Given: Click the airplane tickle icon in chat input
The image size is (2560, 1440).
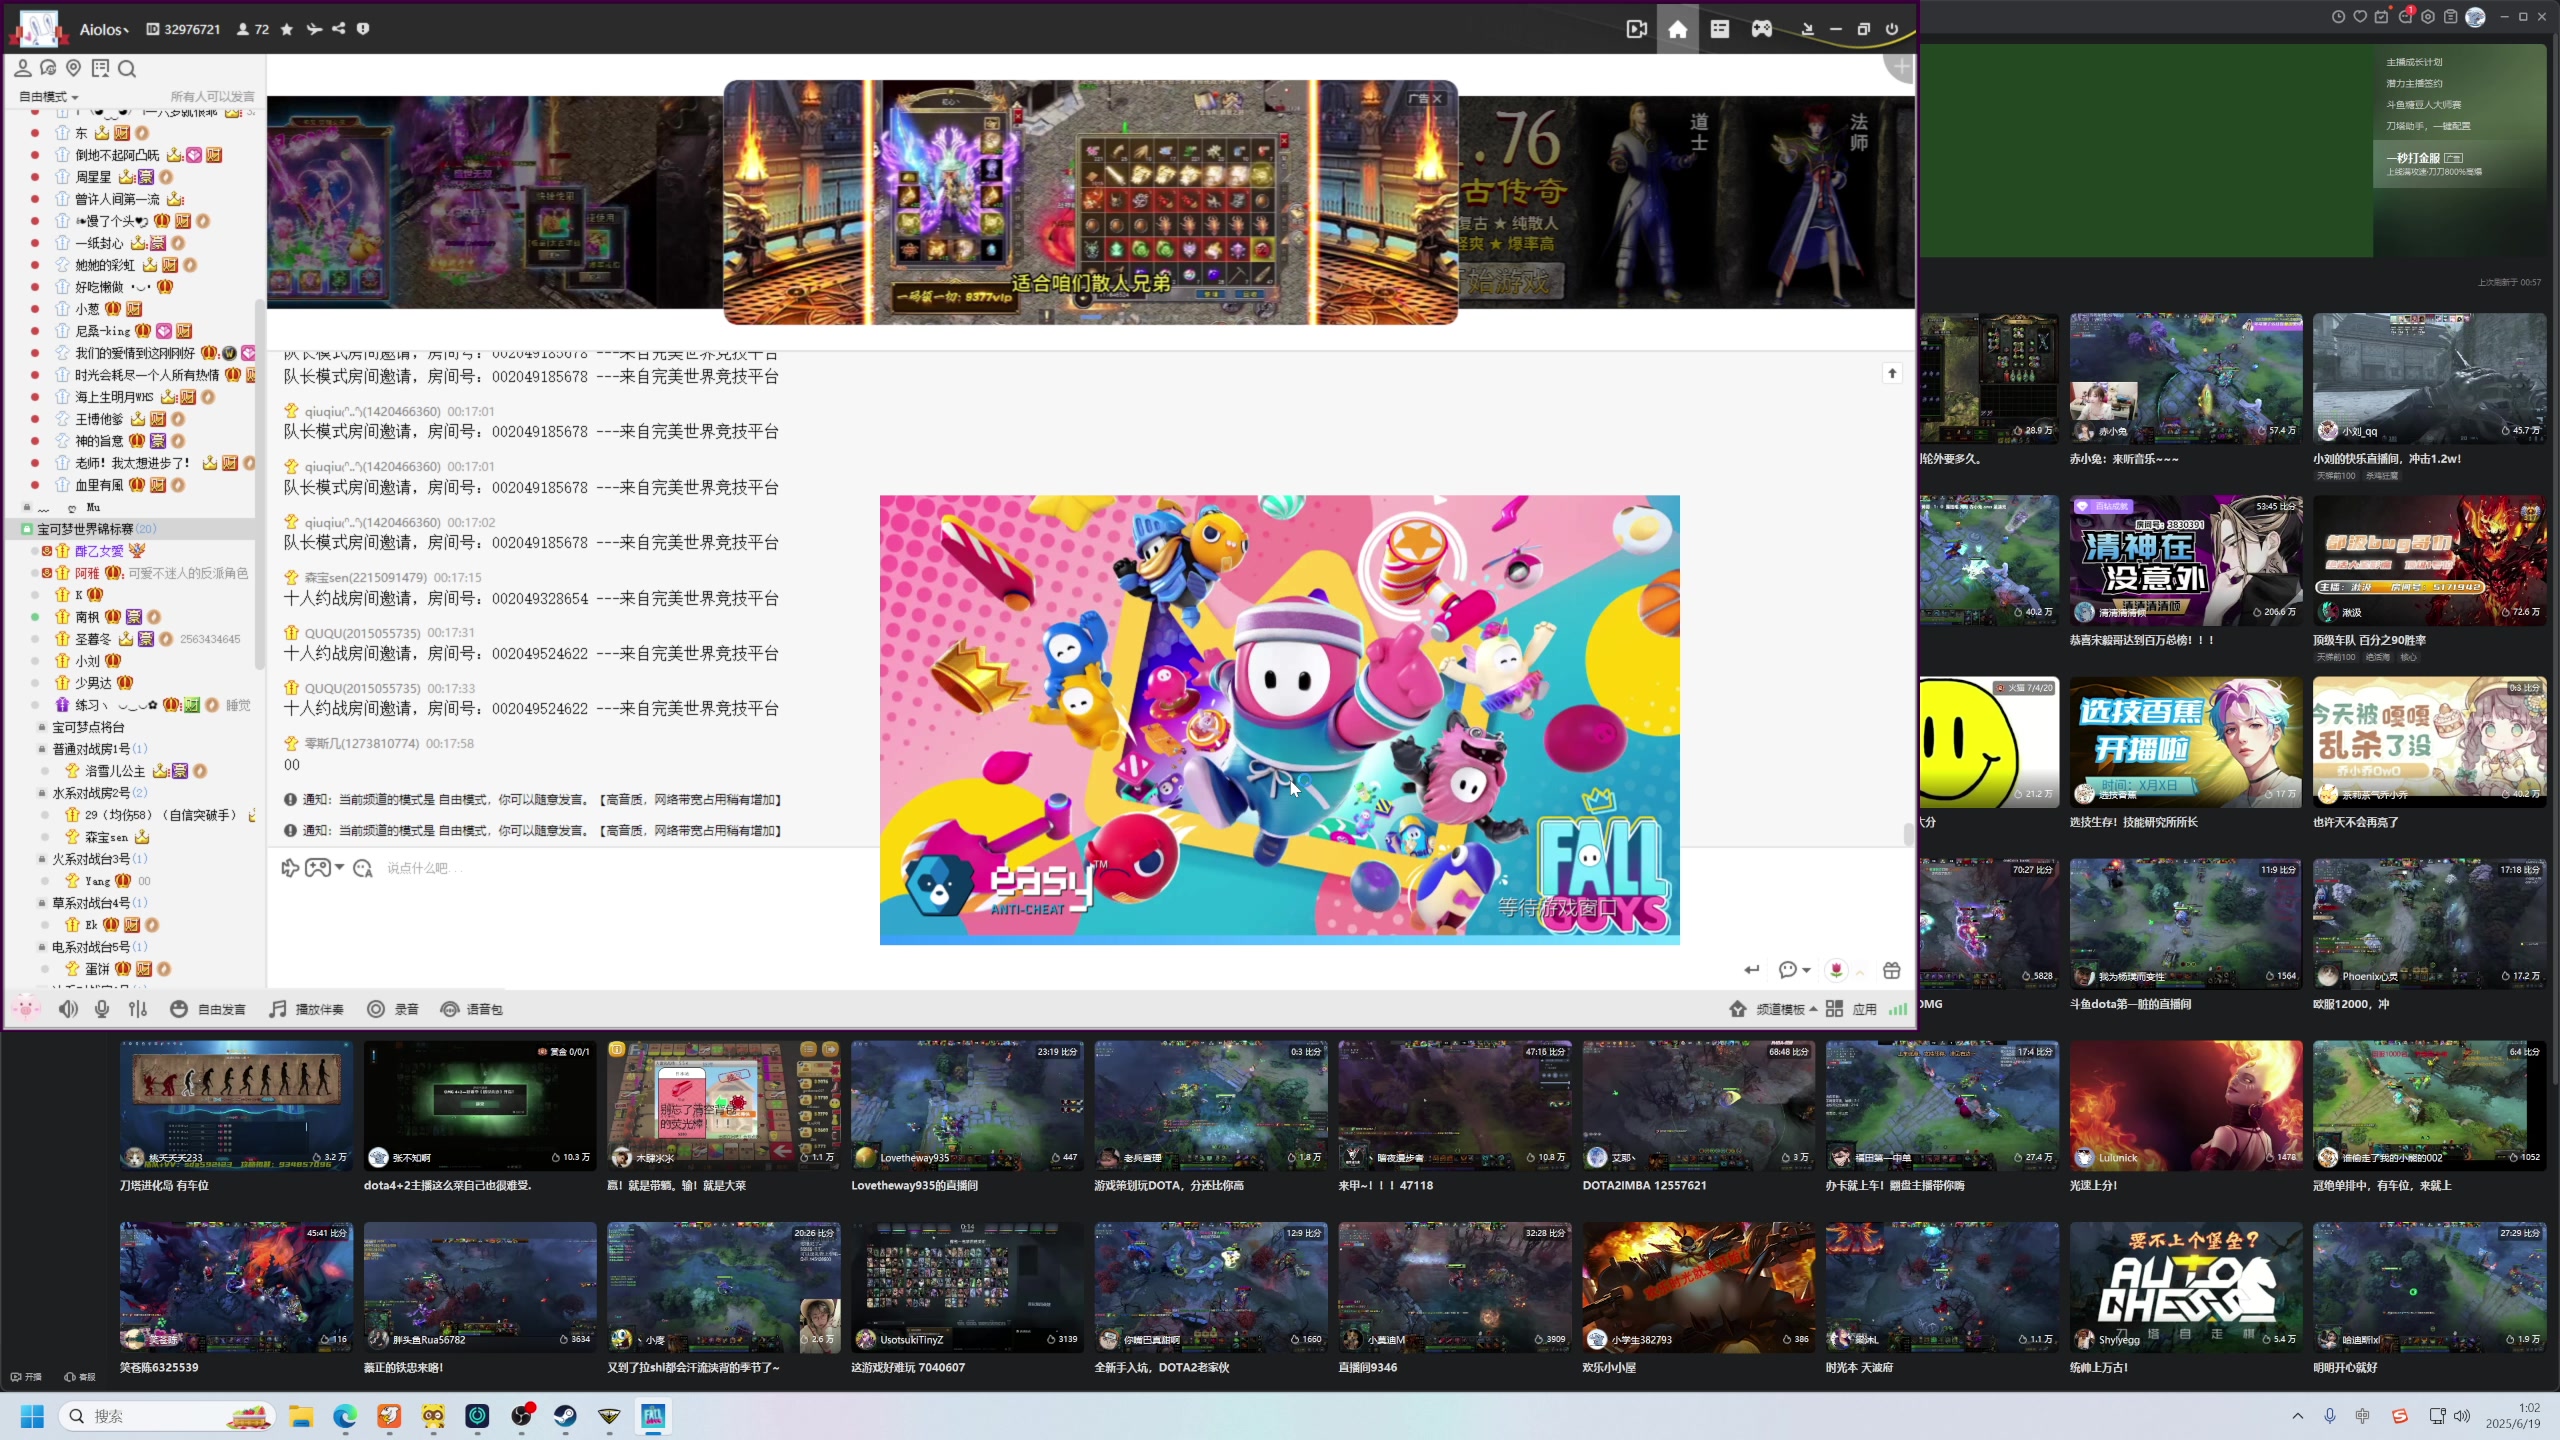Looking at the screenshot, I should (x=290, y=868).
